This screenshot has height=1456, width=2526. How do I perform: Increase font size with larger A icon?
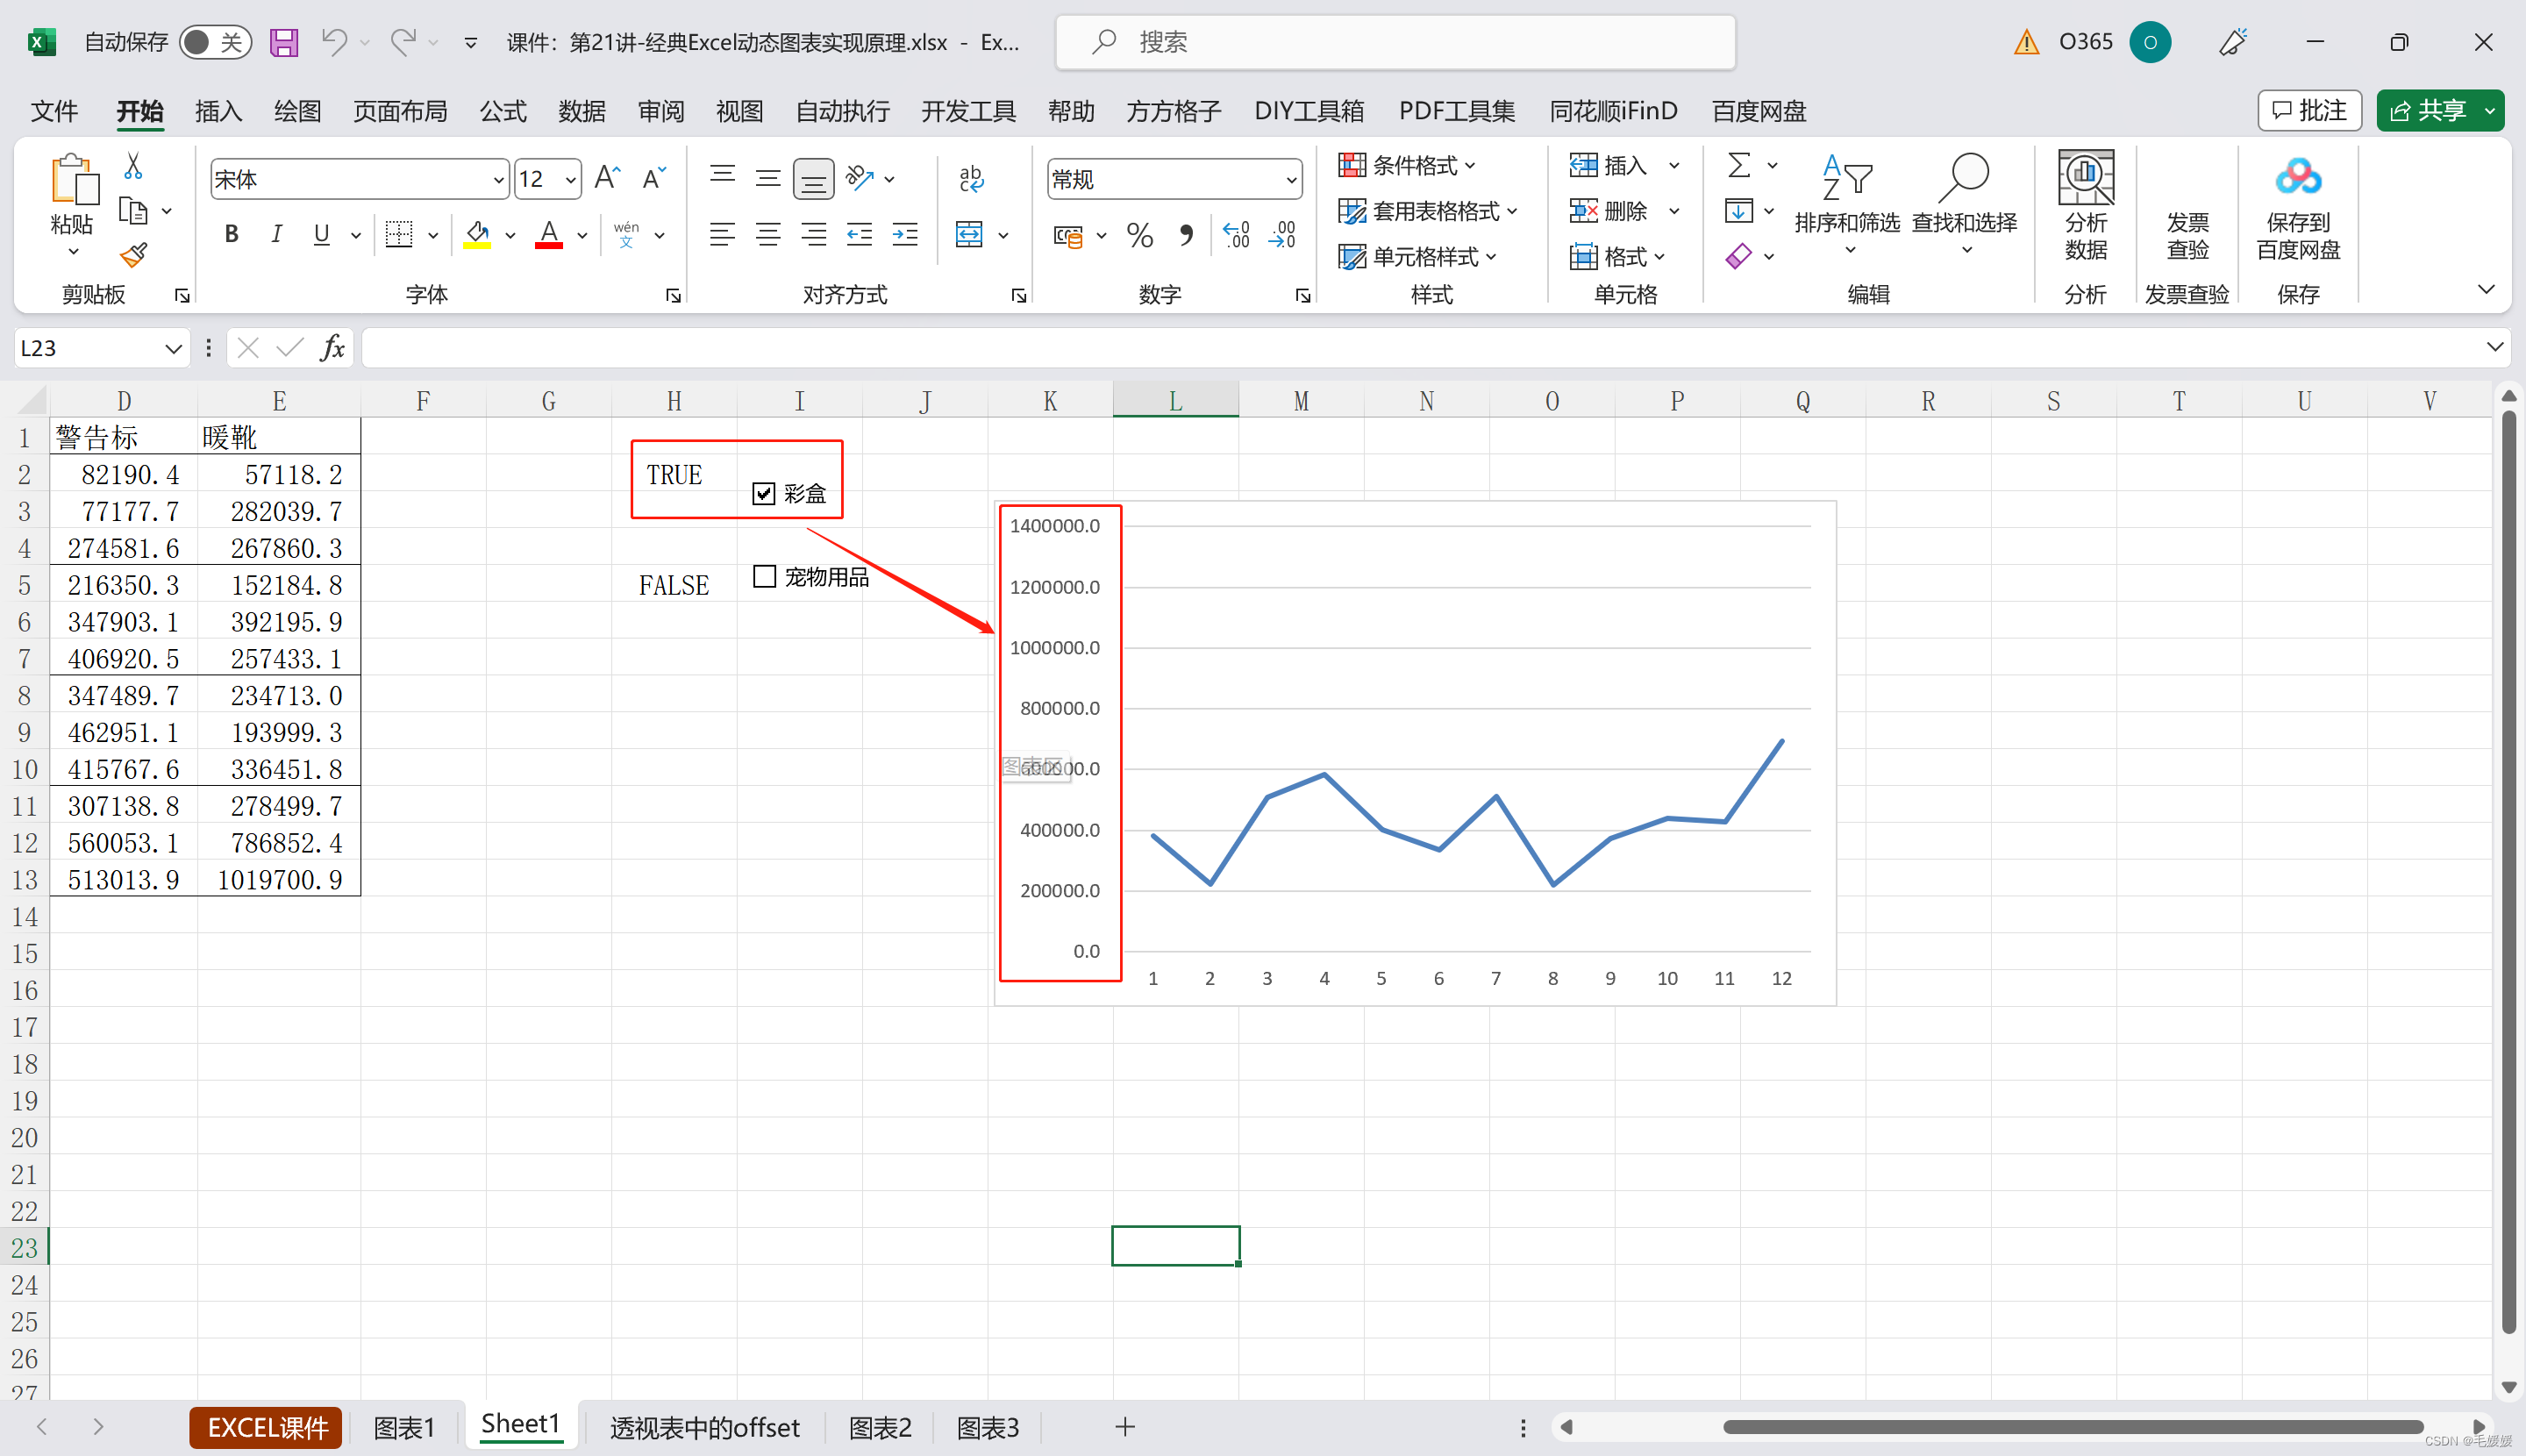(x=607, y=179)
